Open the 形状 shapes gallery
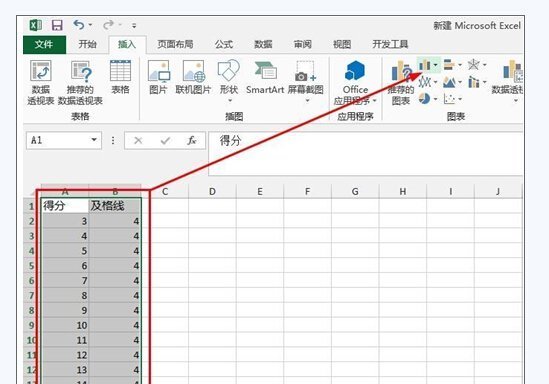 click(x=229, y=81)
